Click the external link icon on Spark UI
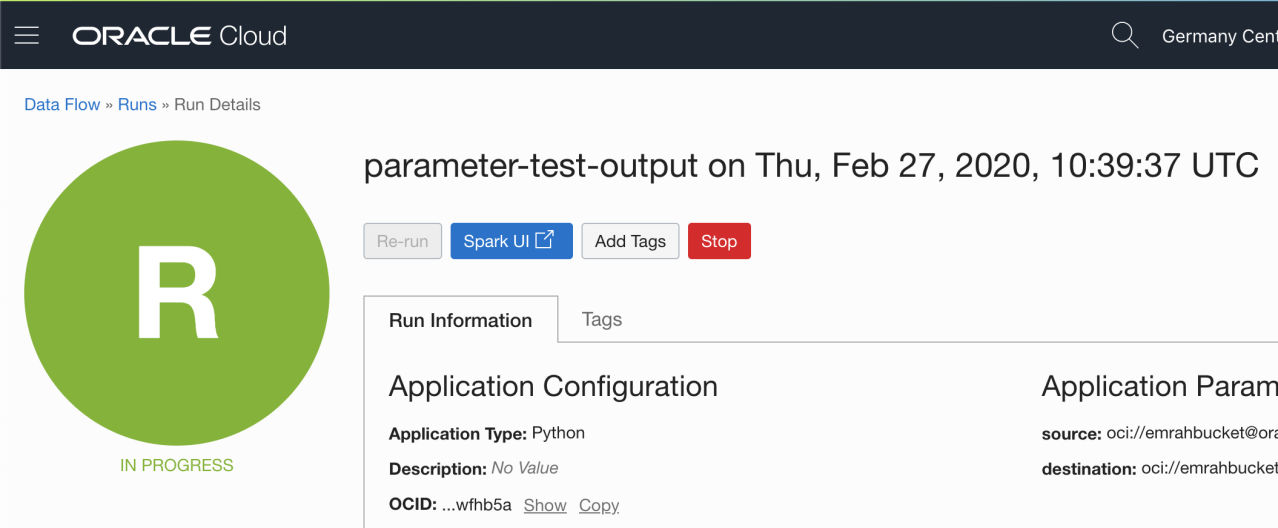The width and height of the screenshot is (1278, 528). point(545,240)
